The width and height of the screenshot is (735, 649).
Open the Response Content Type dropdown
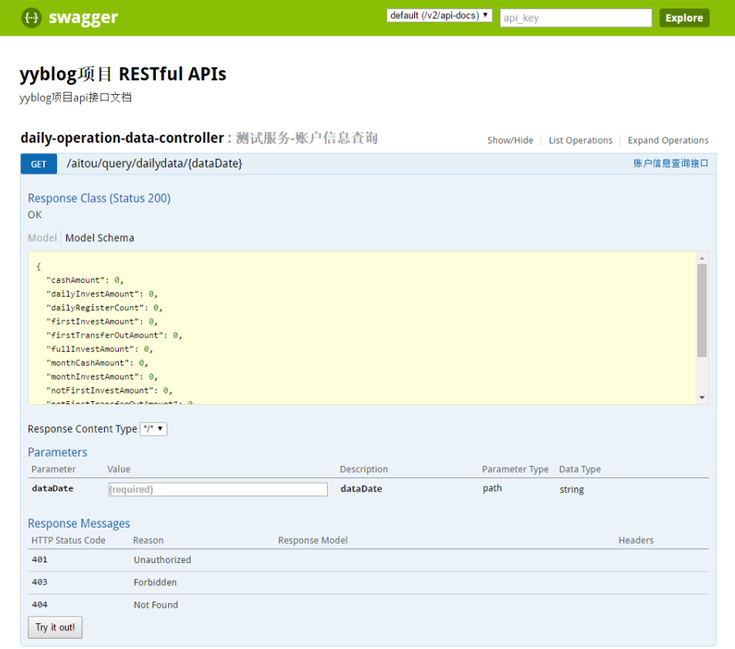pyautogui.click(x=154, y=429)
